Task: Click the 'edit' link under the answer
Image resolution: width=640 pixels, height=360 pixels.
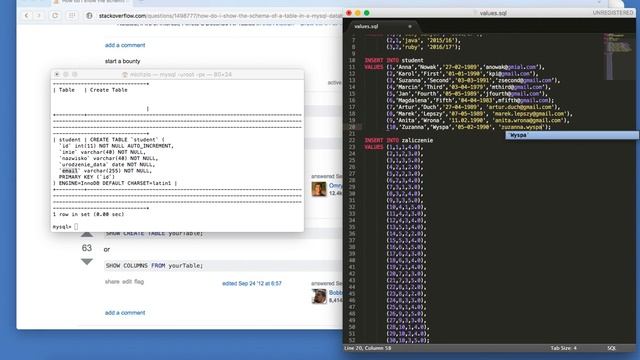Action: tap(127, 282)
